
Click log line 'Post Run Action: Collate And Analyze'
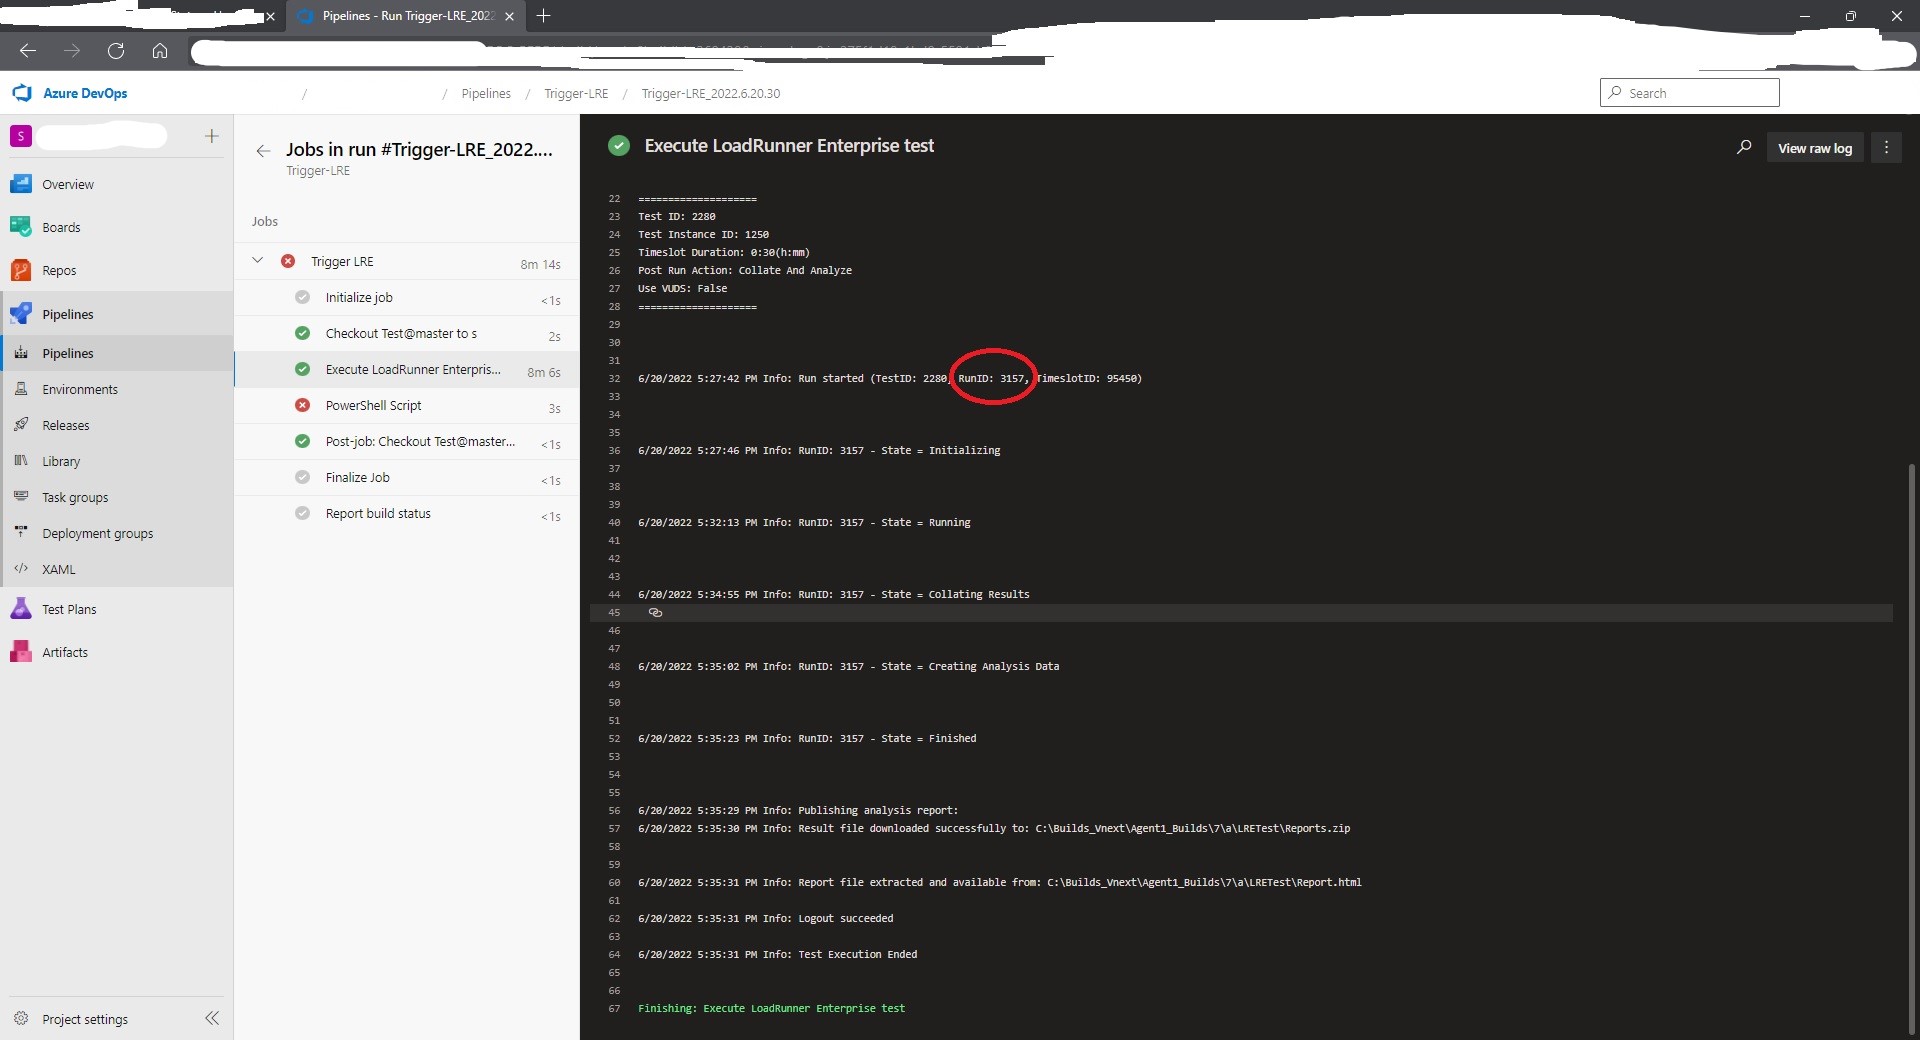(x=745, y=271)
